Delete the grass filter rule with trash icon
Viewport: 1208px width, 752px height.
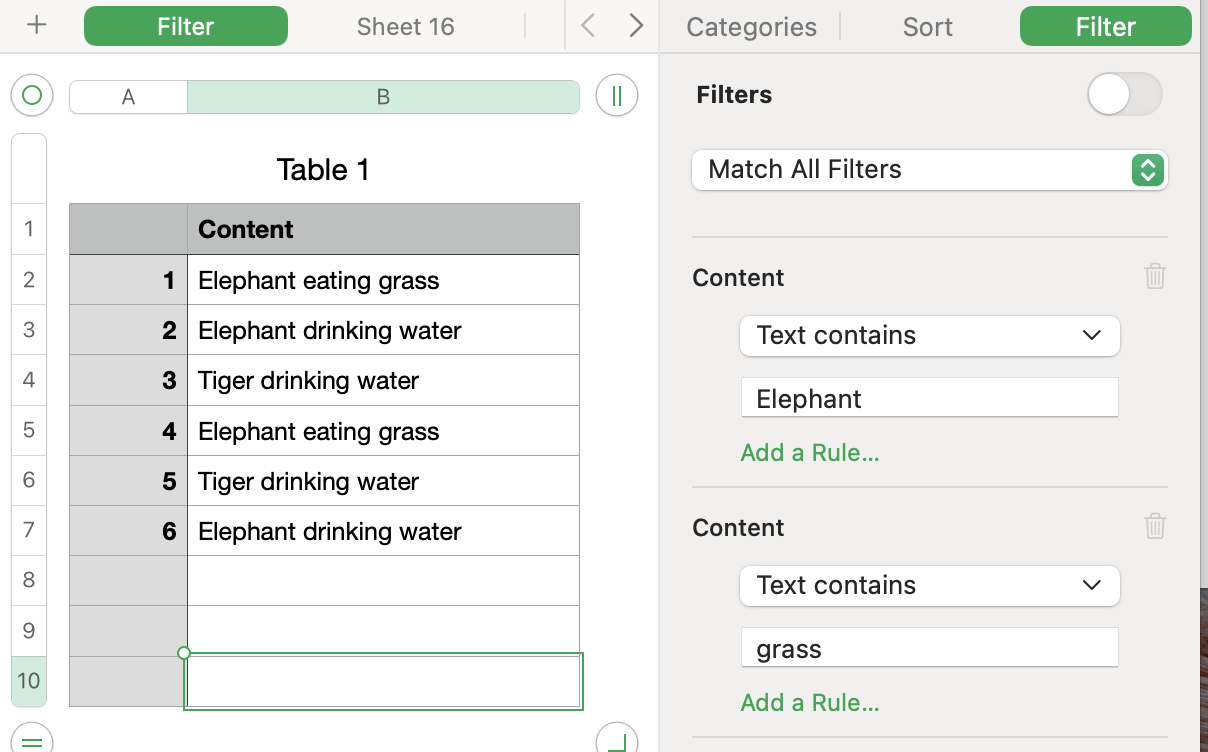point(1155,526)
